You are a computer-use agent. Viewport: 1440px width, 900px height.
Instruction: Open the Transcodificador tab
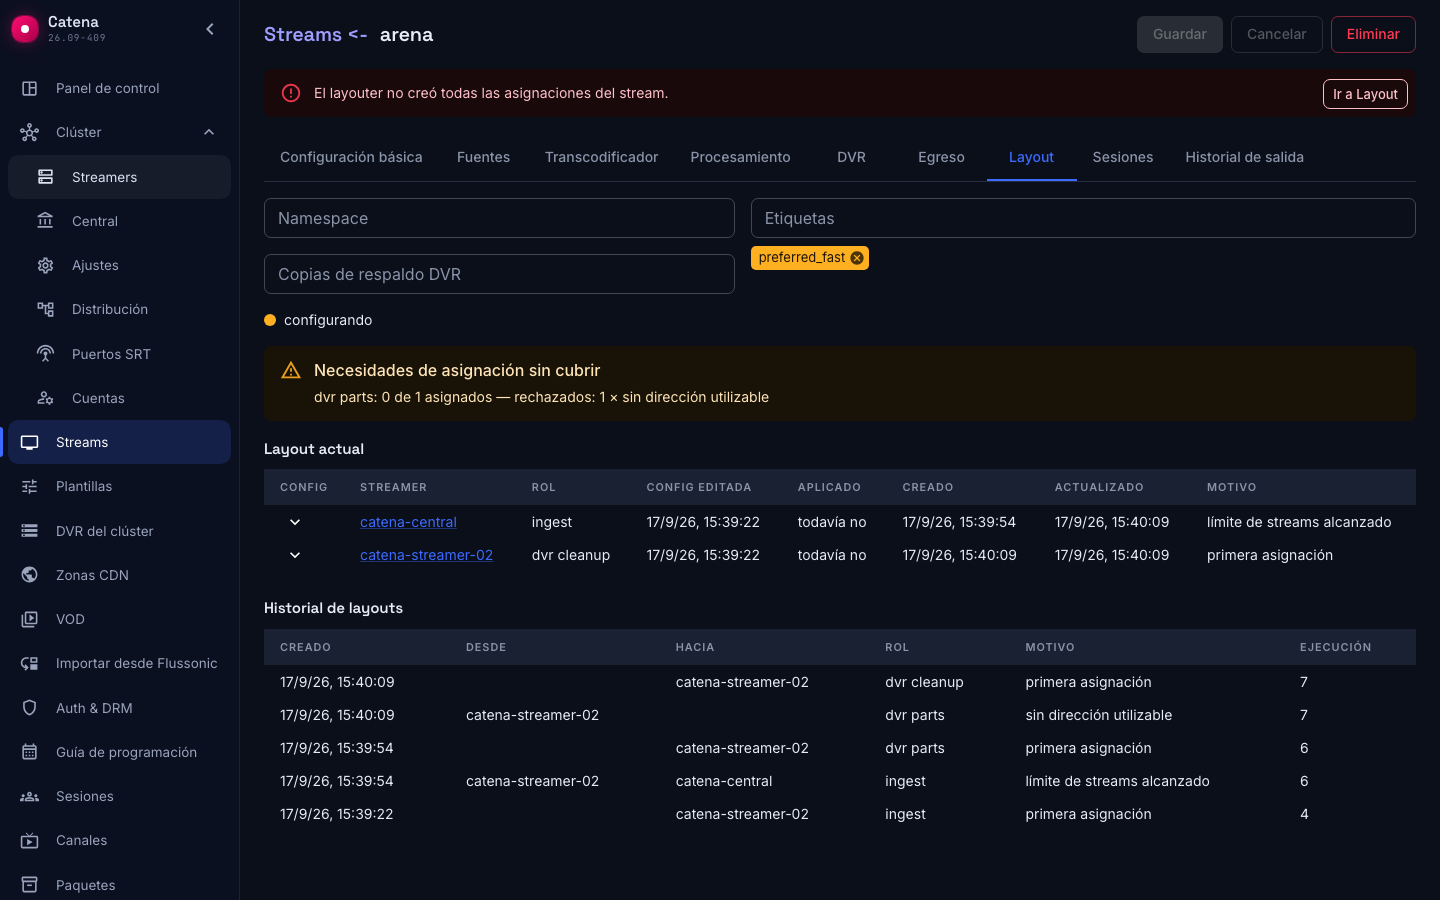point(601,157)
